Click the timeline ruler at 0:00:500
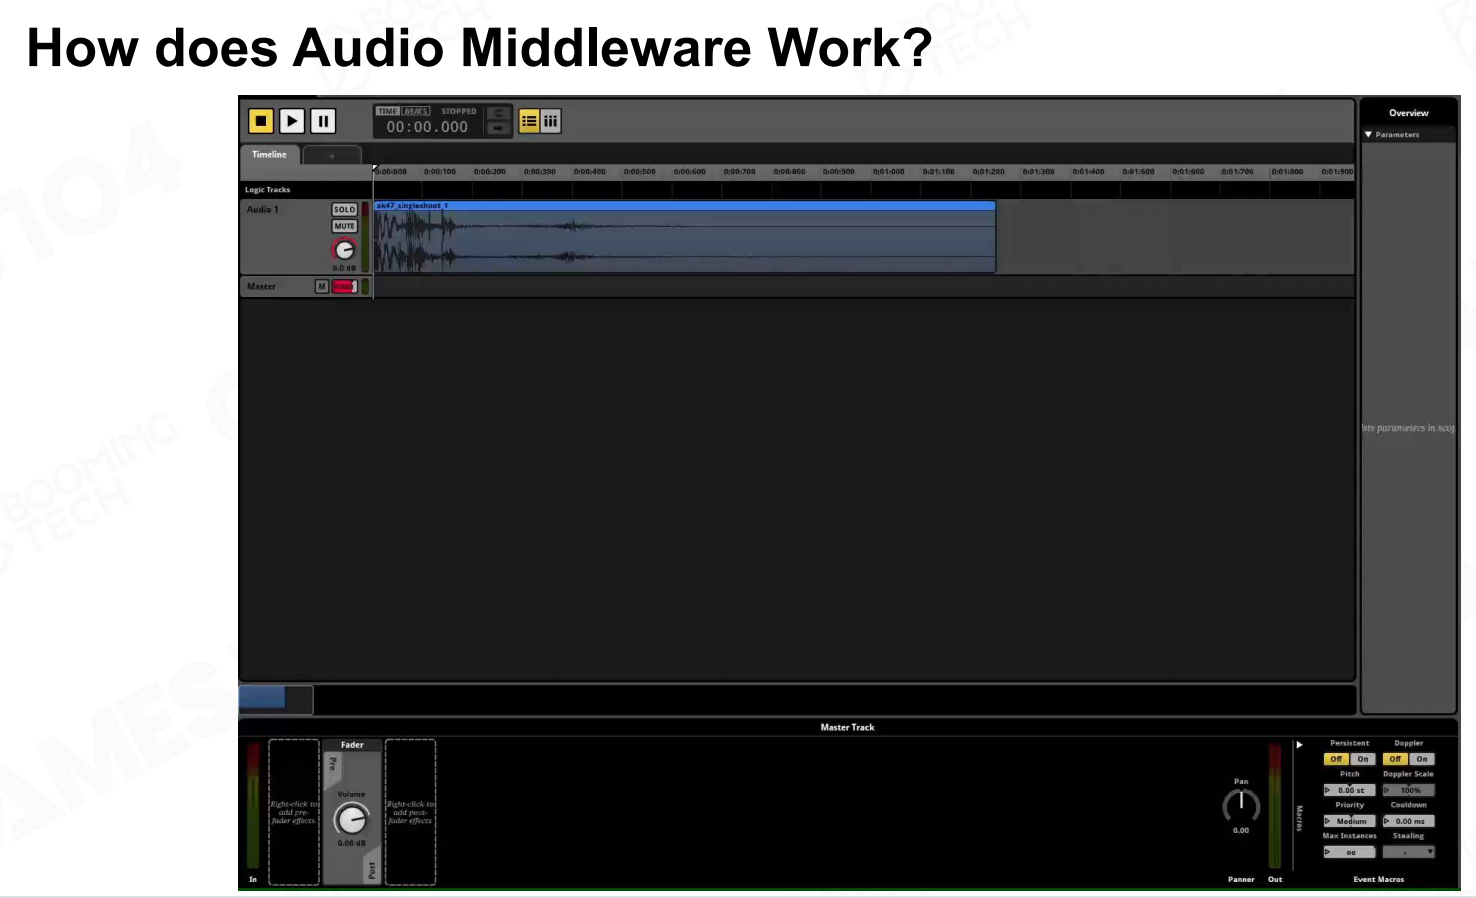This screenshot has width=1476, height=898. [x=639, y=172]
